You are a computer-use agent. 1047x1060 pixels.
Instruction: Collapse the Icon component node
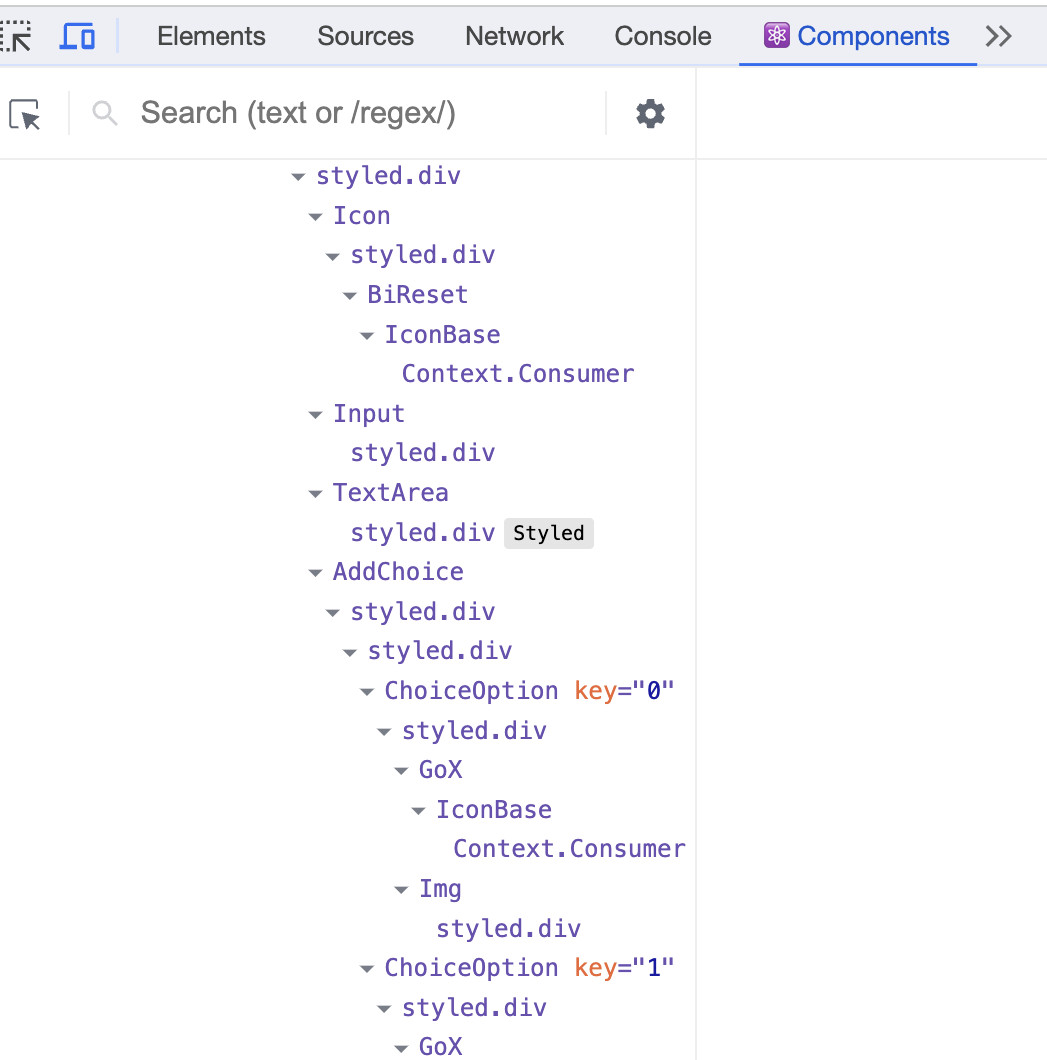click(315, 217)
